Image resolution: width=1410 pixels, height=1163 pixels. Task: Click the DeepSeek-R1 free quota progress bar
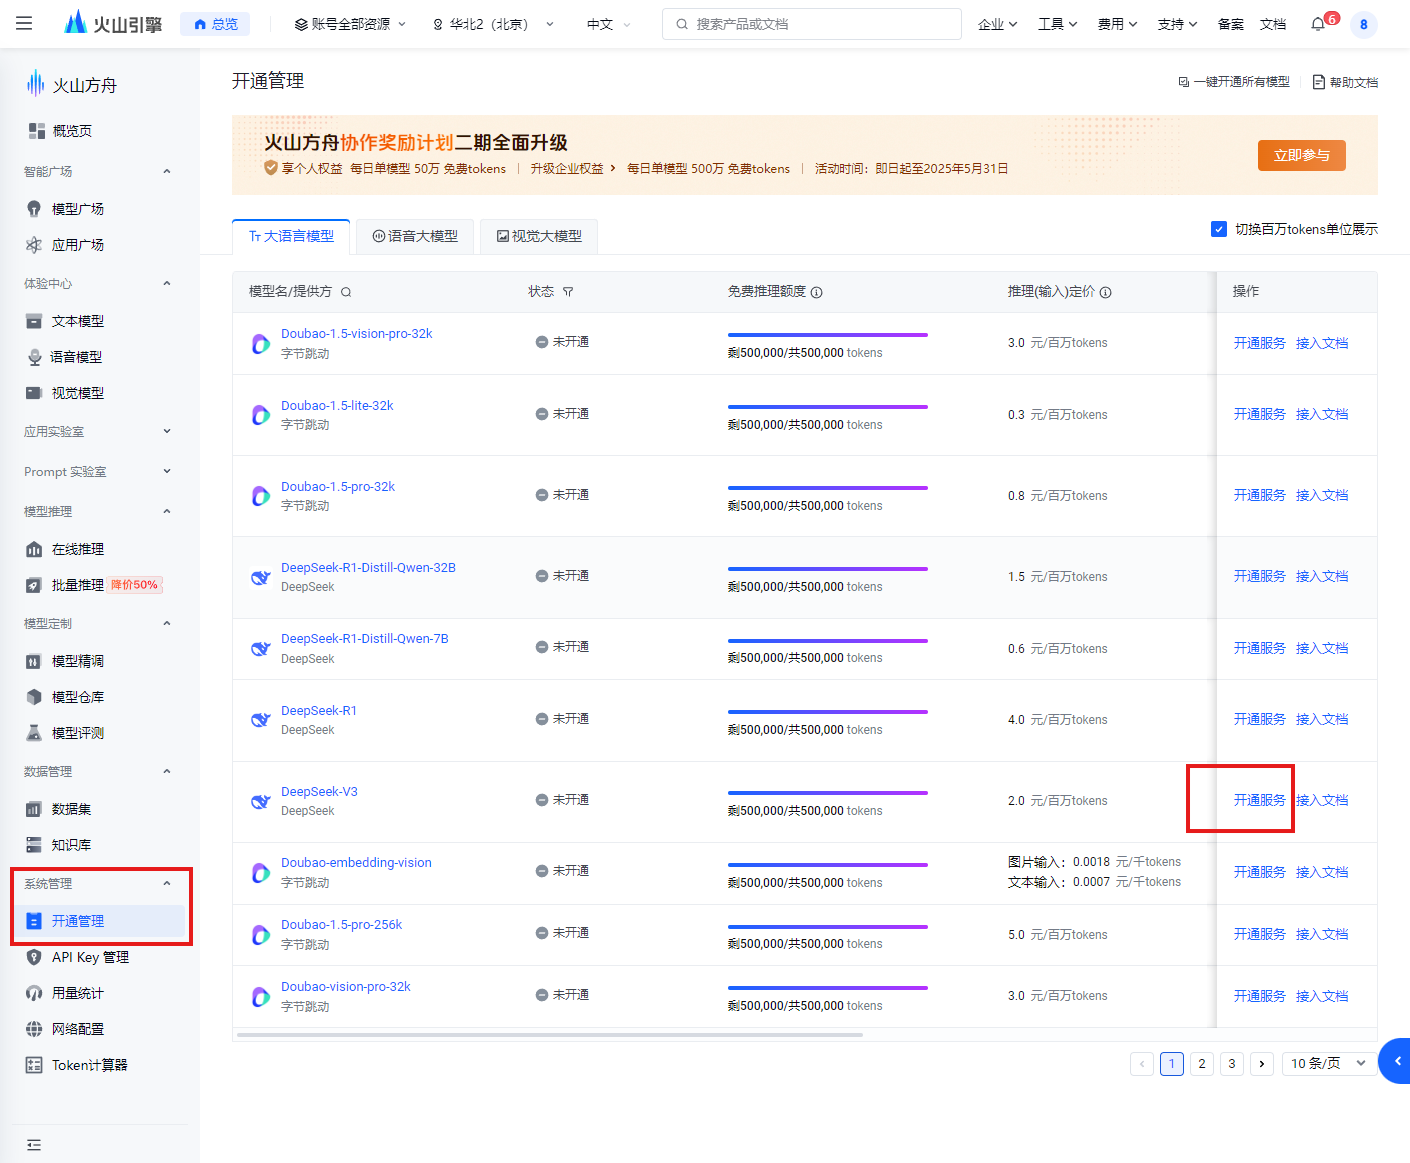[x=827, y=711]
